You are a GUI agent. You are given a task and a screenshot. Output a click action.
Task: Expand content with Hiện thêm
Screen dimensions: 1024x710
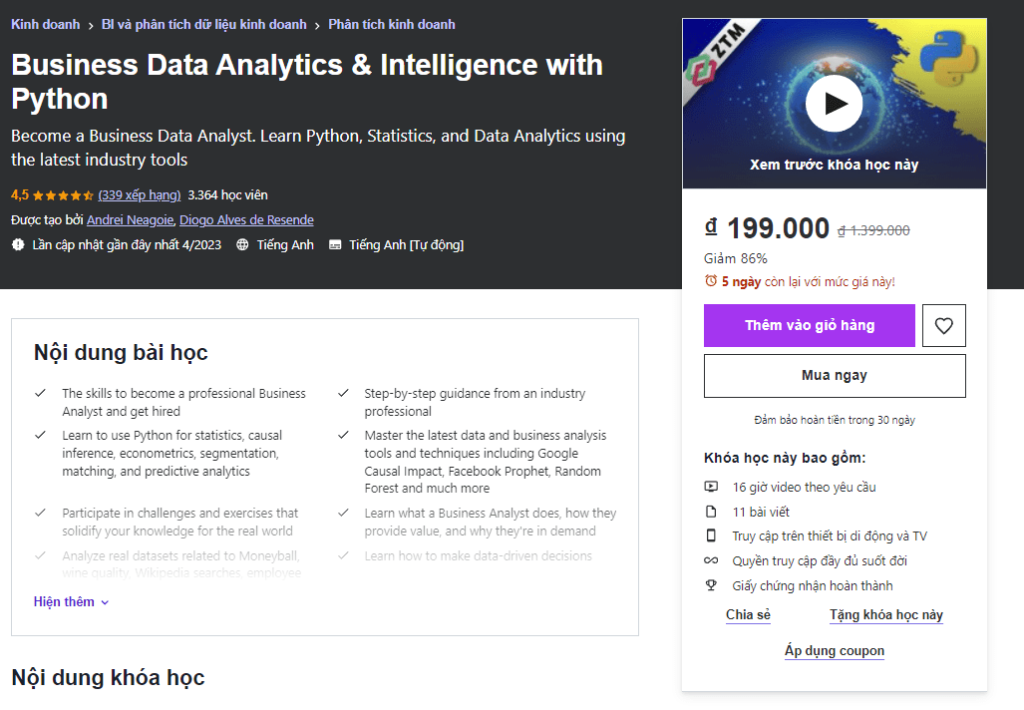click(x=71, y=602)
